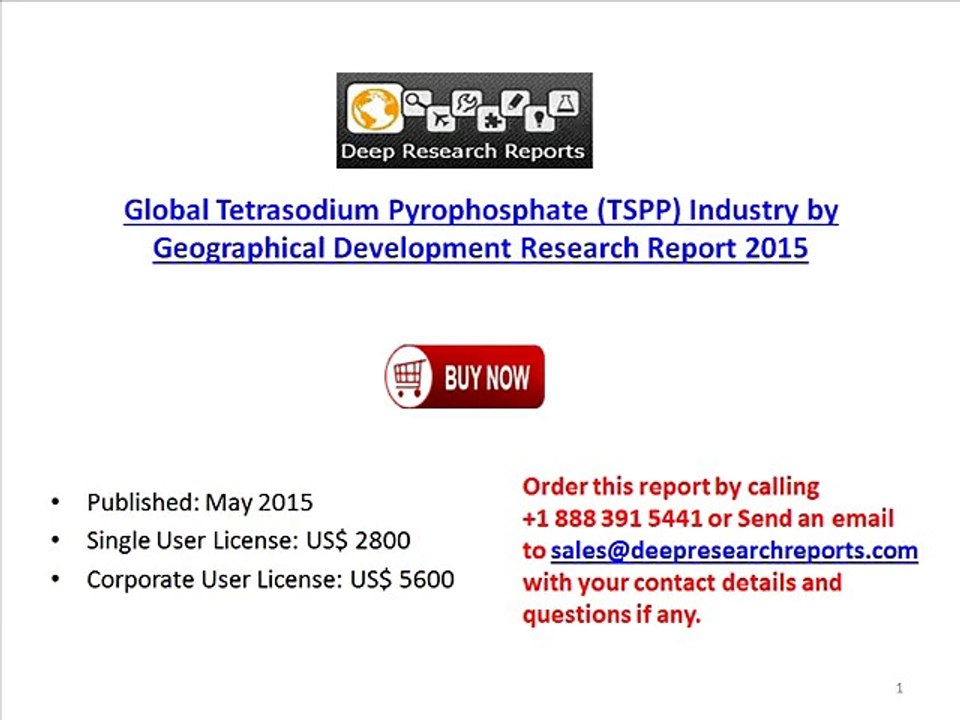The width and height of the screenshot is (960, 720).
Task: Click the magnifying glass icon in logo
Action: click(416, 102)
